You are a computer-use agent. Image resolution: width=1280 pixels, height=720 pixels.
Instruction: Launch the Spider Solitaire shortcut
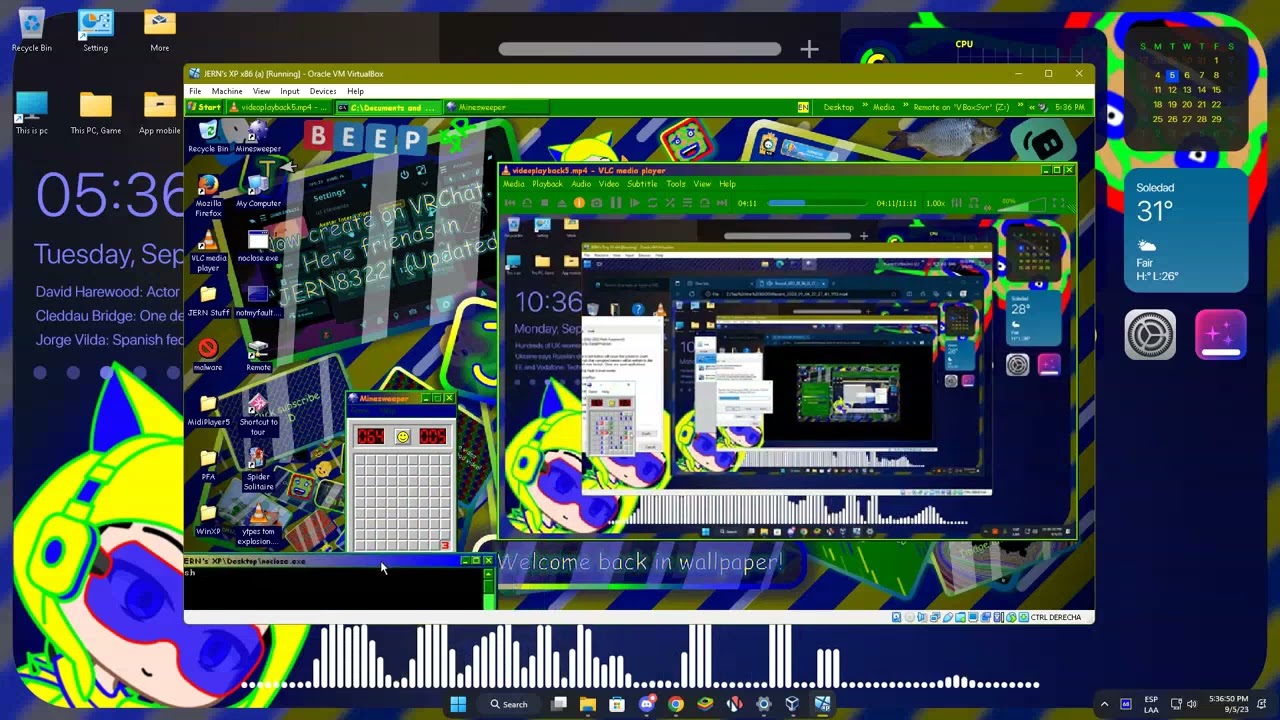tap(258, 469)
